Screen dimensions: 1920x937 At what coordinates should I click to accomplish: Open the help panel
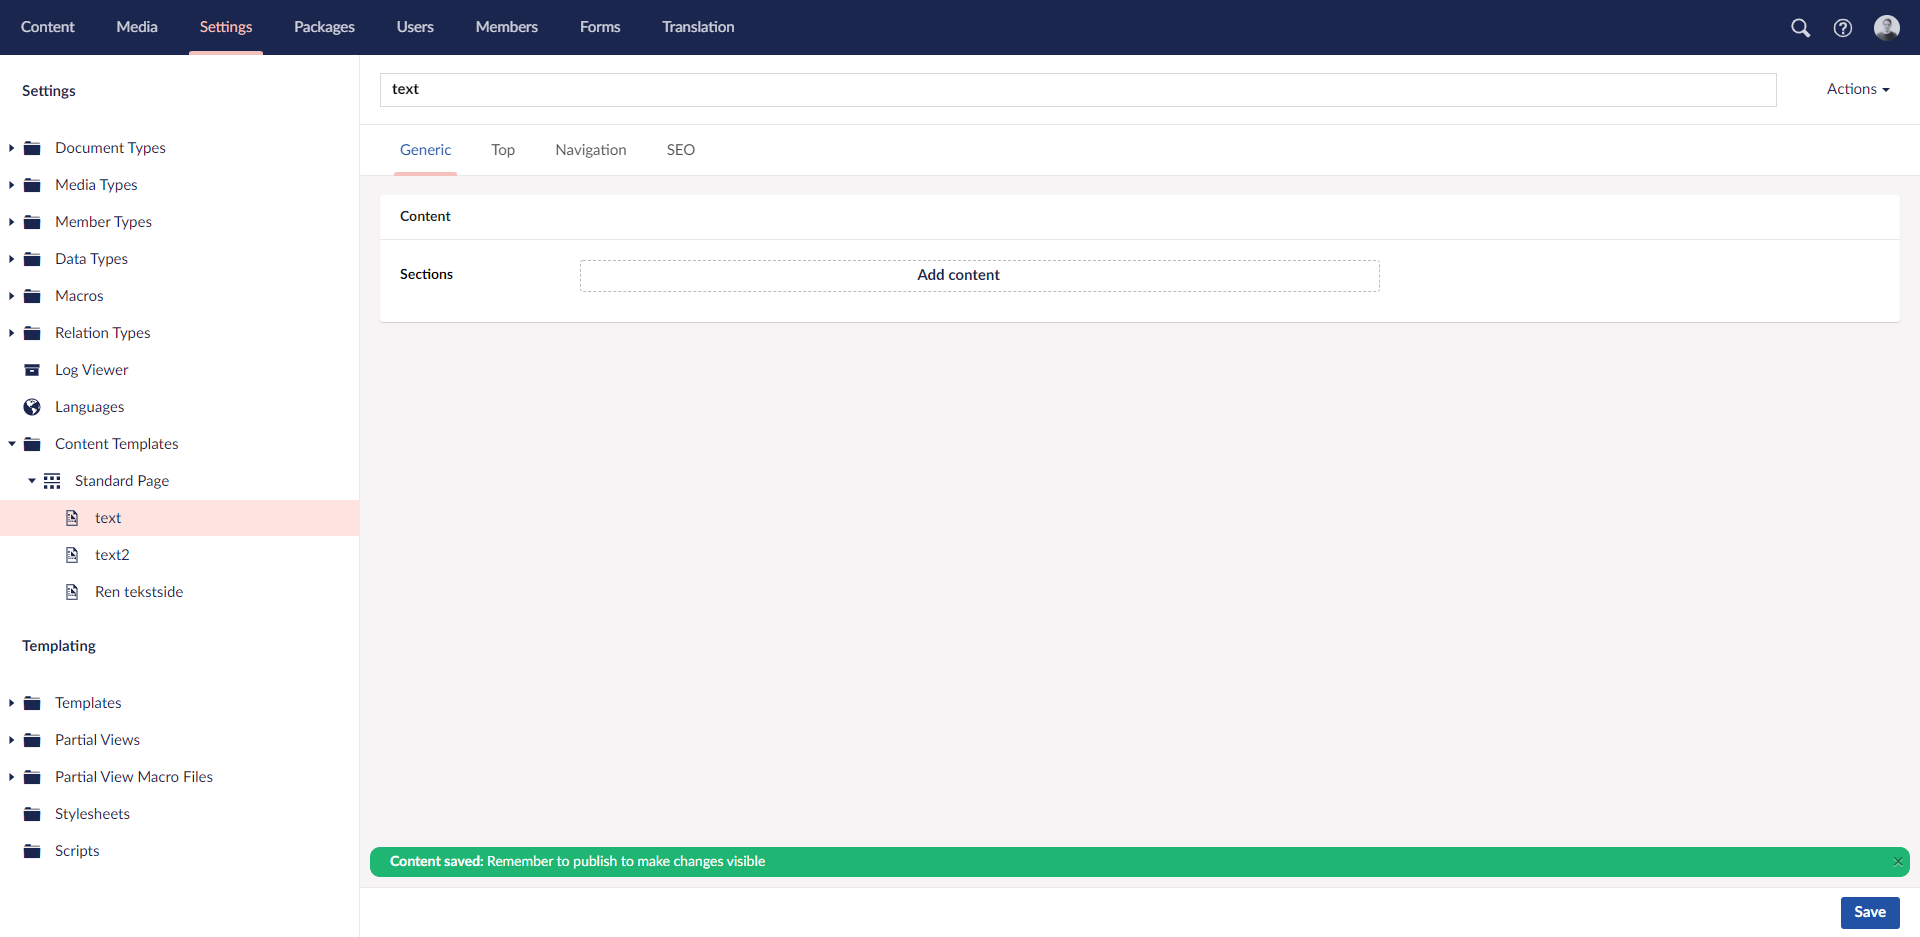[x=1845, y=27]
